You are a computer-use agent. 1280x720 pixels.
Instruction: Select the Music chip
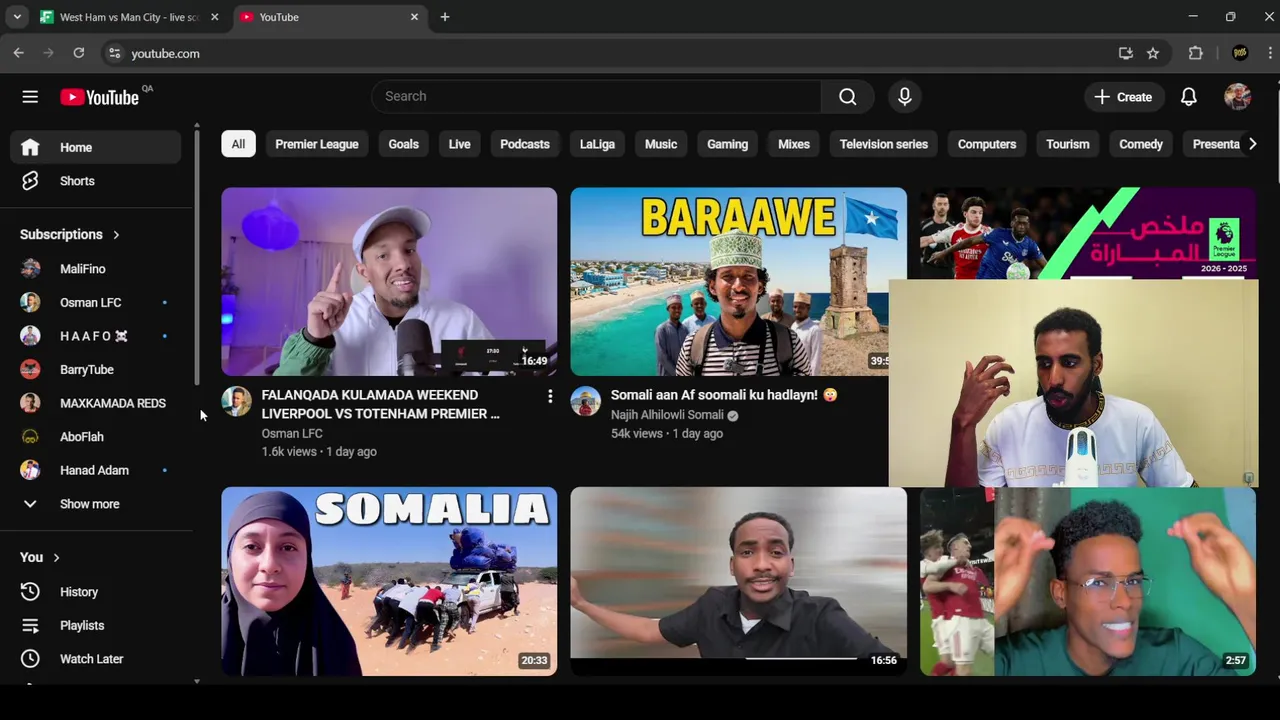pyautogui.click(x=661, y=144)
